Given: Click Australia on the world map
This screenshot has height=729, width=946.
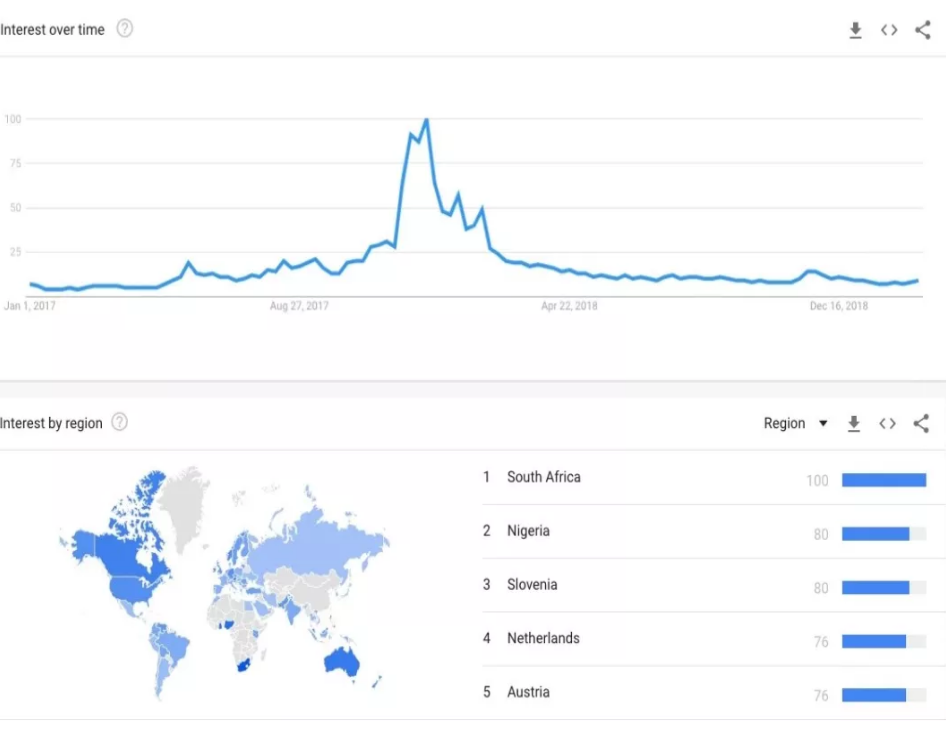Looking at the screenshot, I should 341,662.
